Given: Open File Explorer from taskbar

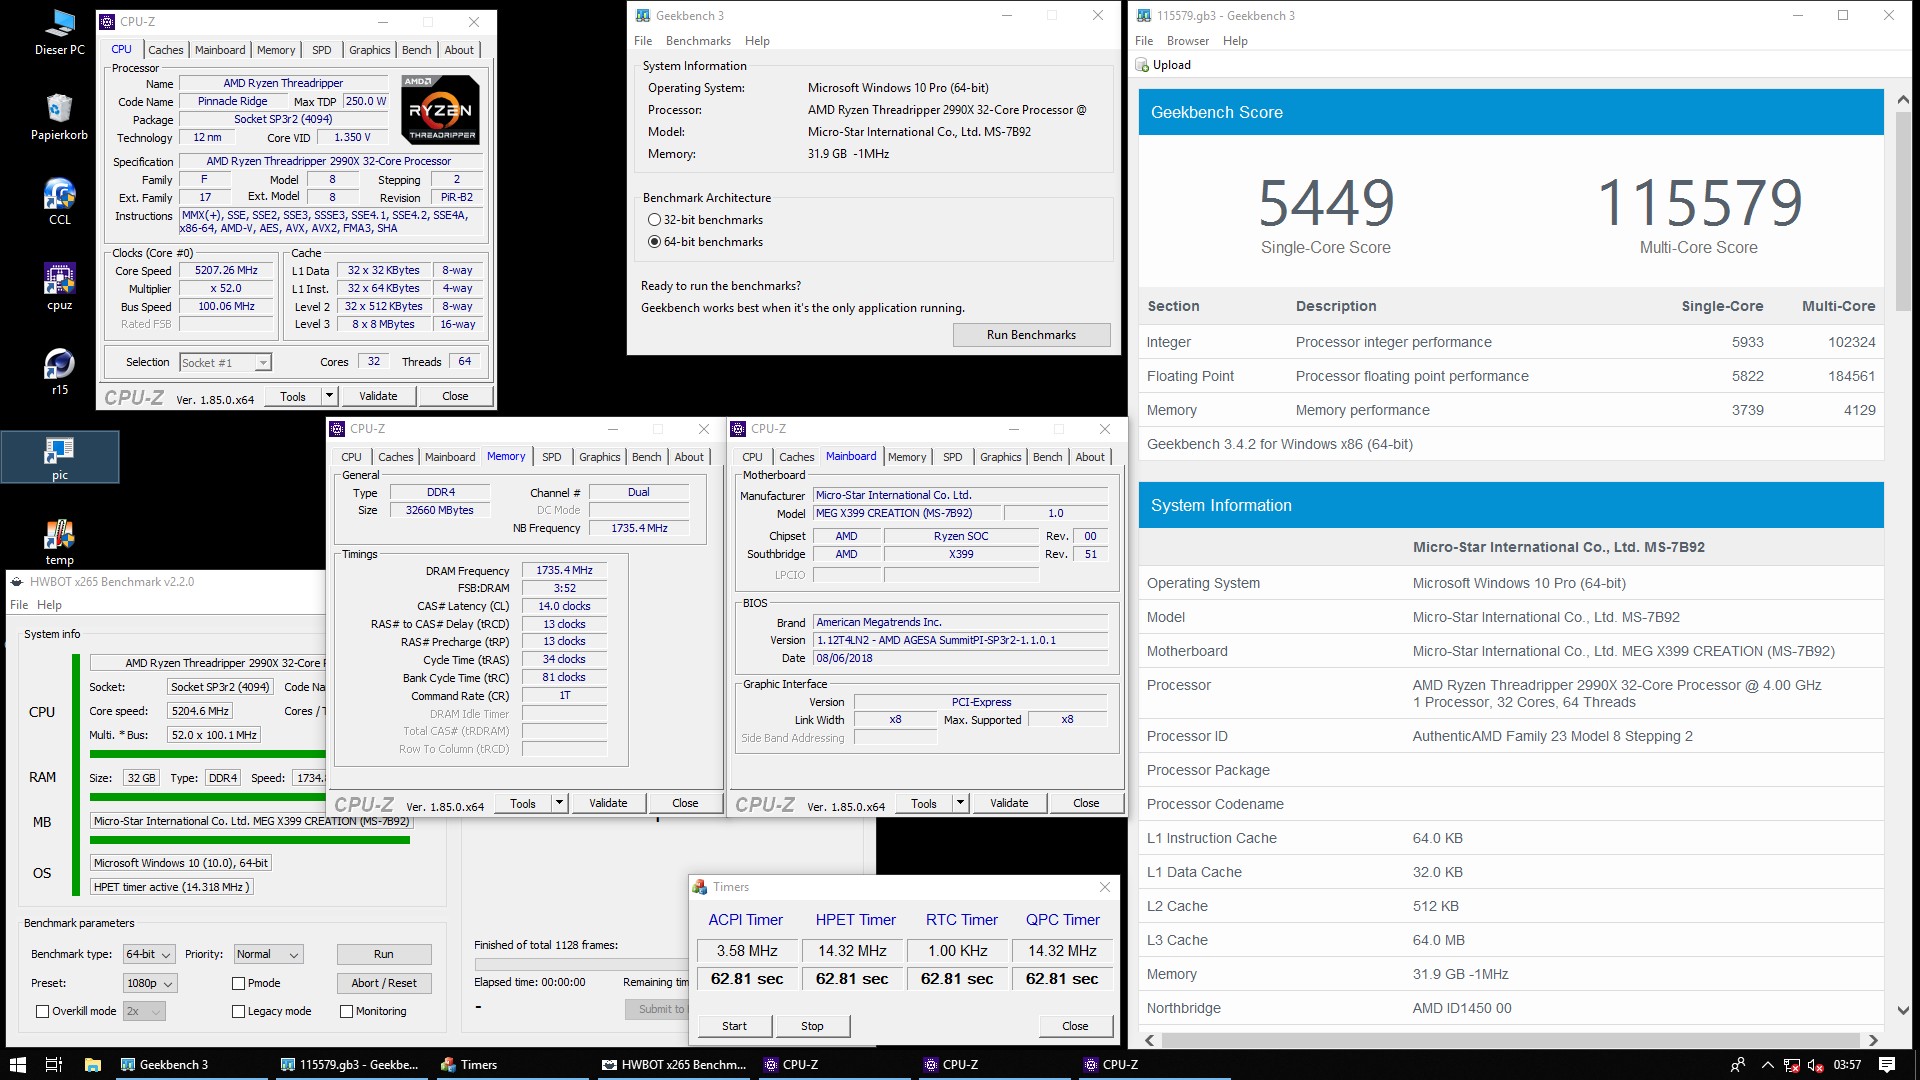Looking at the screenshot, I should click(x=92, y=1064).
